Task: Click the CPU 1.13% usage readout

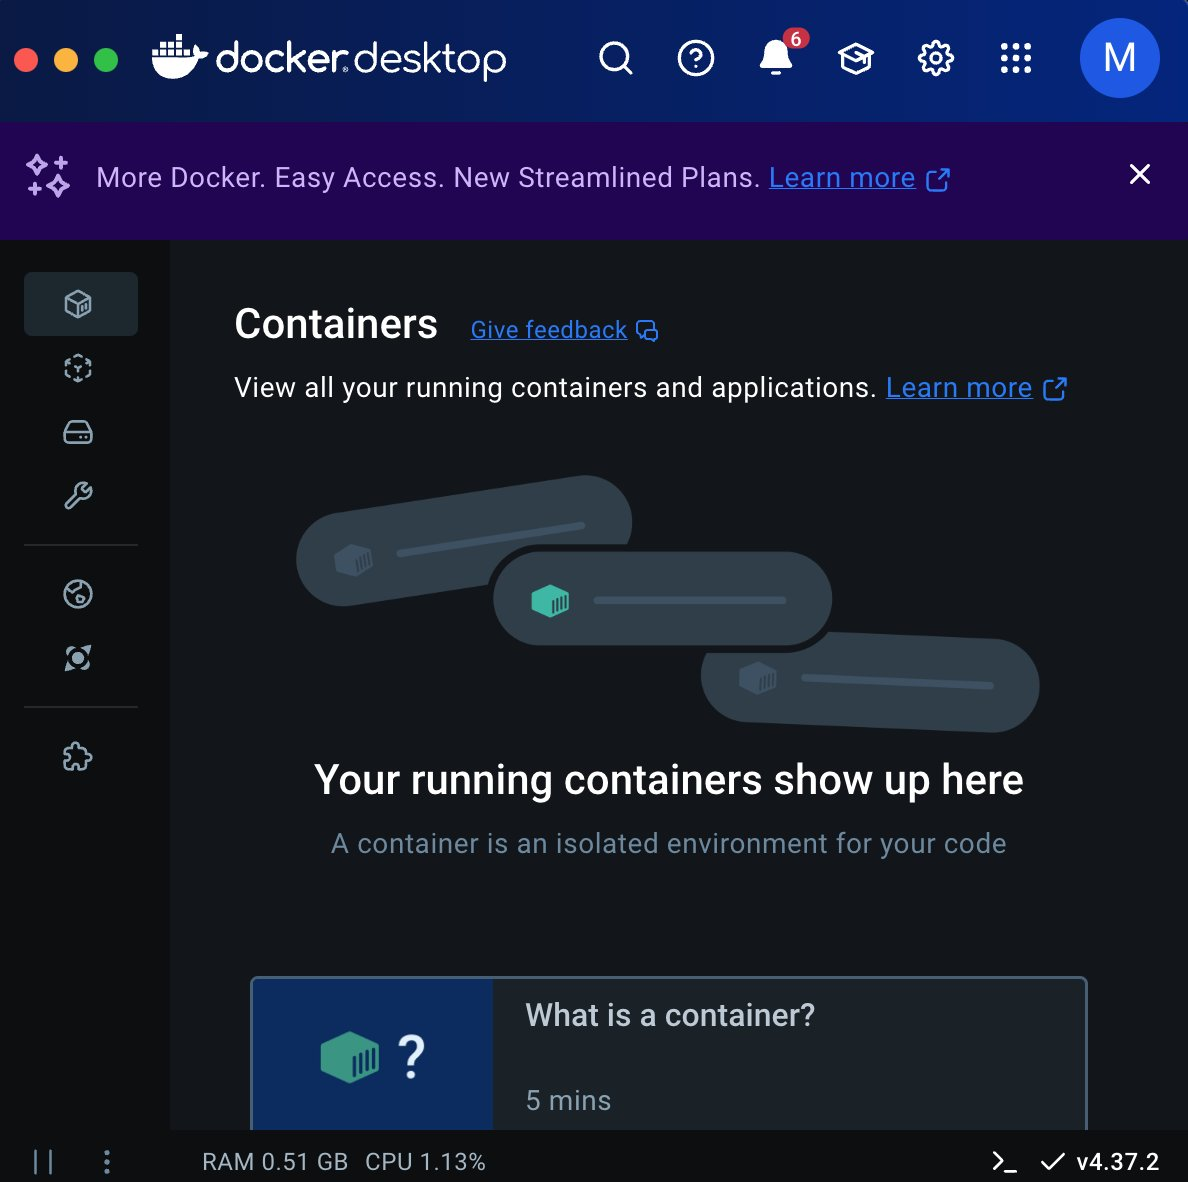Action: [x=425, y=1162]
